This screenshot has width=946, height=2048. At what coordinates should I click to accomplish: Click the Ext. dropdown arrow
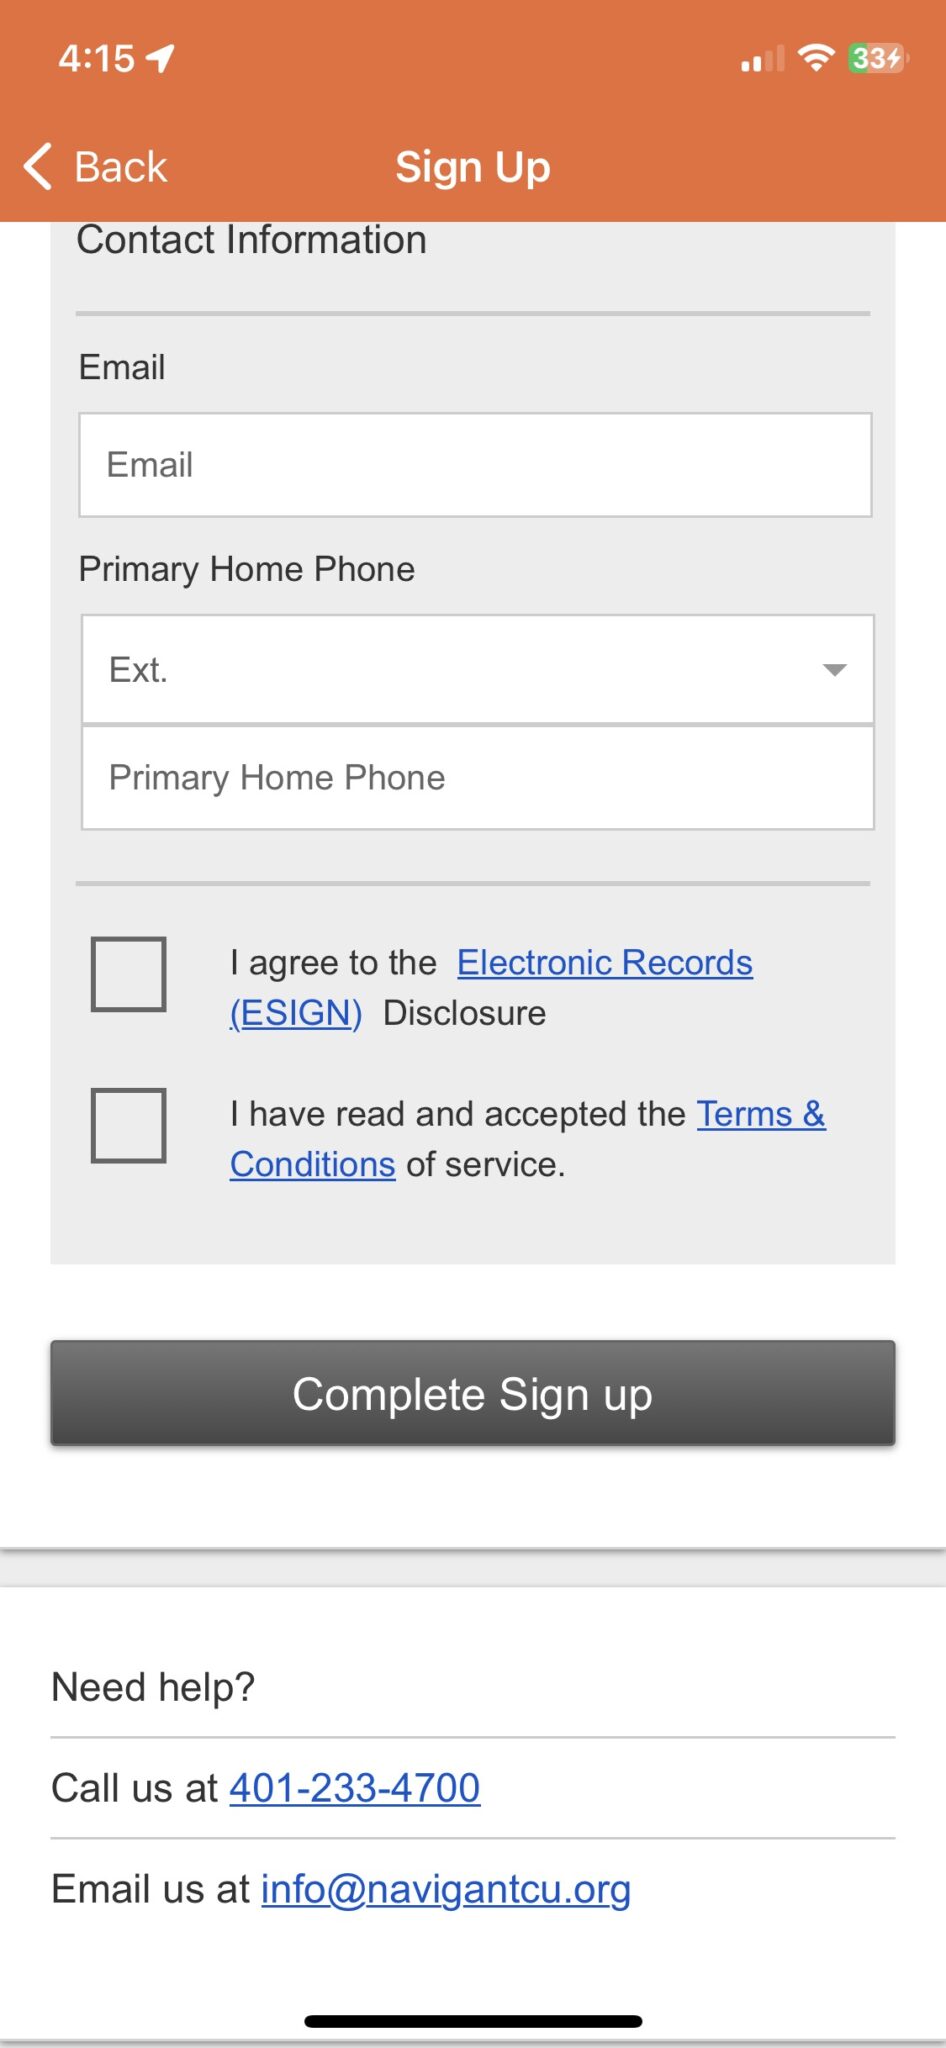click(x=834, y=670)
